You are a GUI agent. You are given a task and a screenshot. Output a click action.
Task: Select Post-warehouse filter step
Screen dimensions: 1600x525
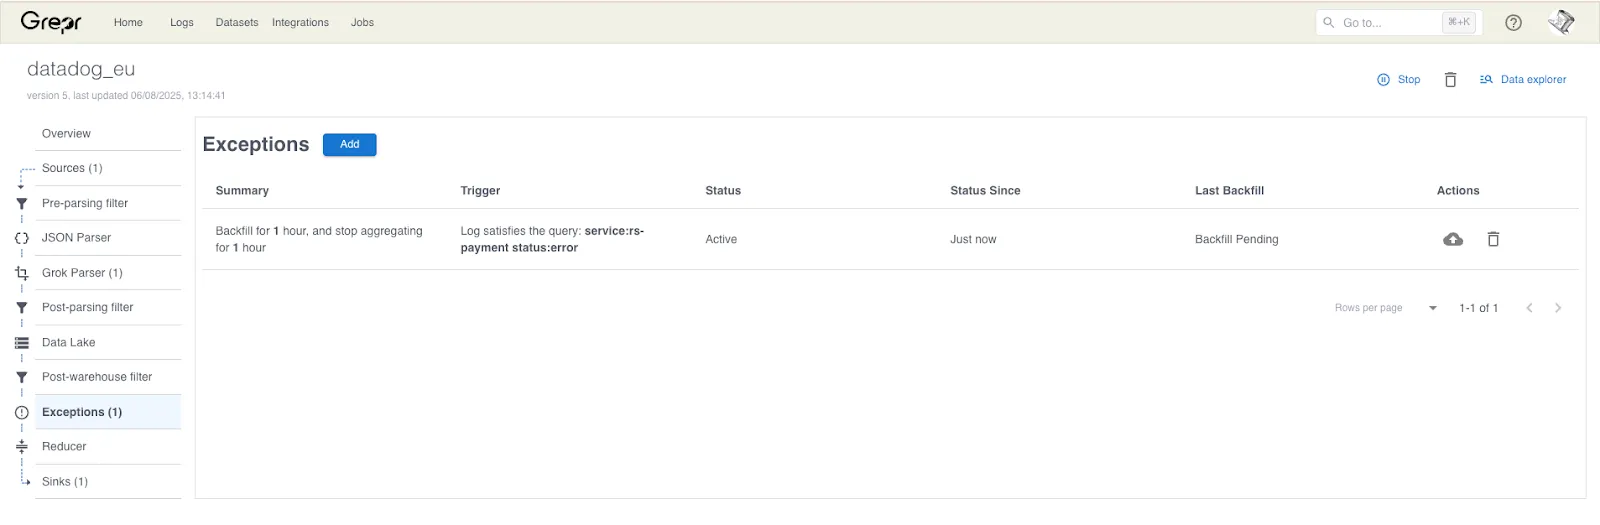pyautogui.click(x=108, y=377)
